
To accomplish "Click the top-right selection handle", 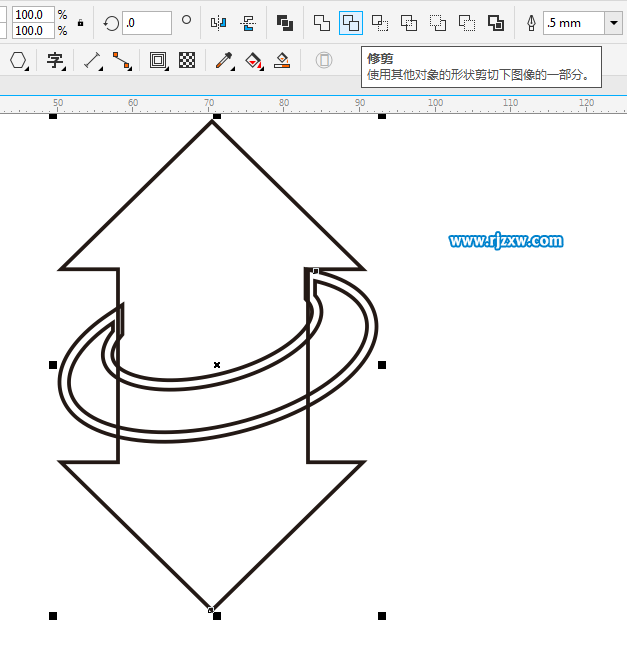I will [x=382, y=116].
